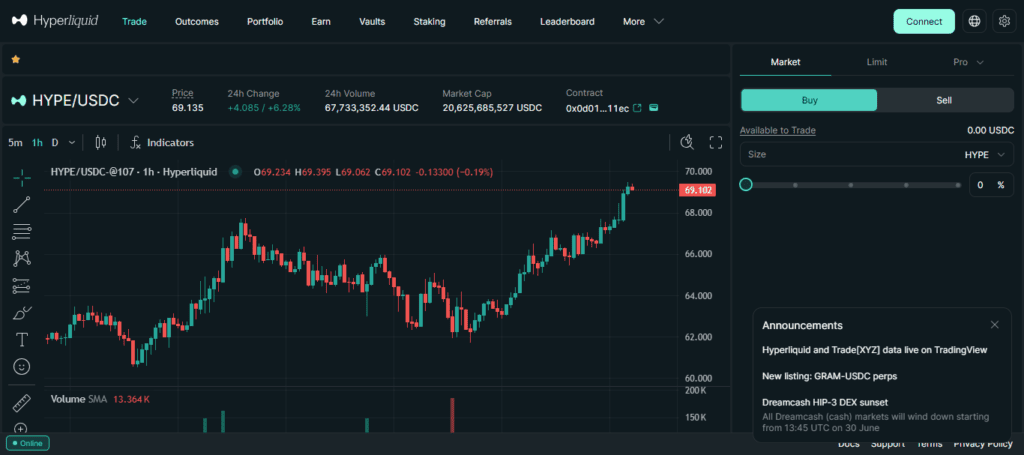Open the GRAM-USDC perps listing announcement
This screenshot has height=455, width=1024.
pos(829,376)
